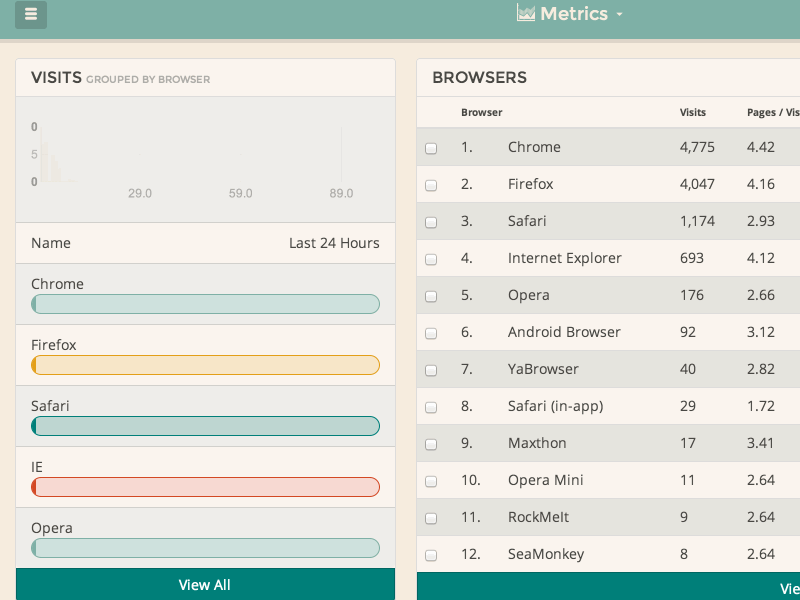Tick the Safari row checkbox in Browsers
Viewport: 800px width, 600px height.
click(x=431, y=222)
